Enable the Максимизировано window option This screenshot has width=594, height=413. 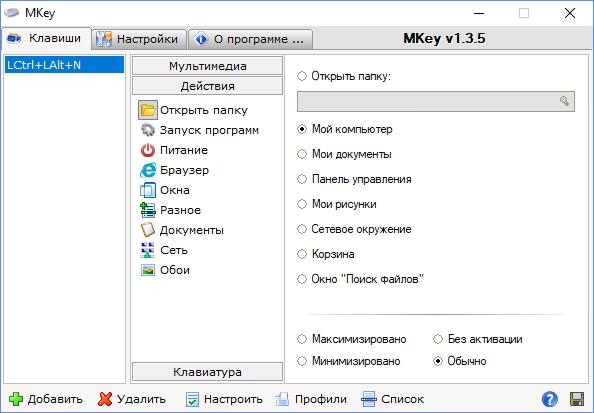(x=302, y=339)
